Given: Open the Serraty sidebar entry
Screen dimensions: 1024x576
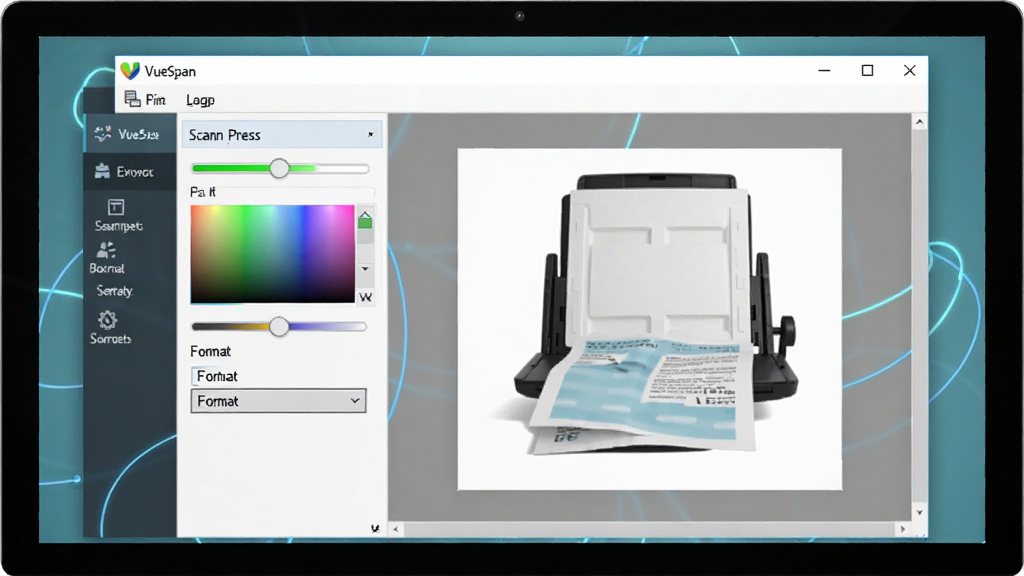Looking at the screenshot, I should point(115,291).
